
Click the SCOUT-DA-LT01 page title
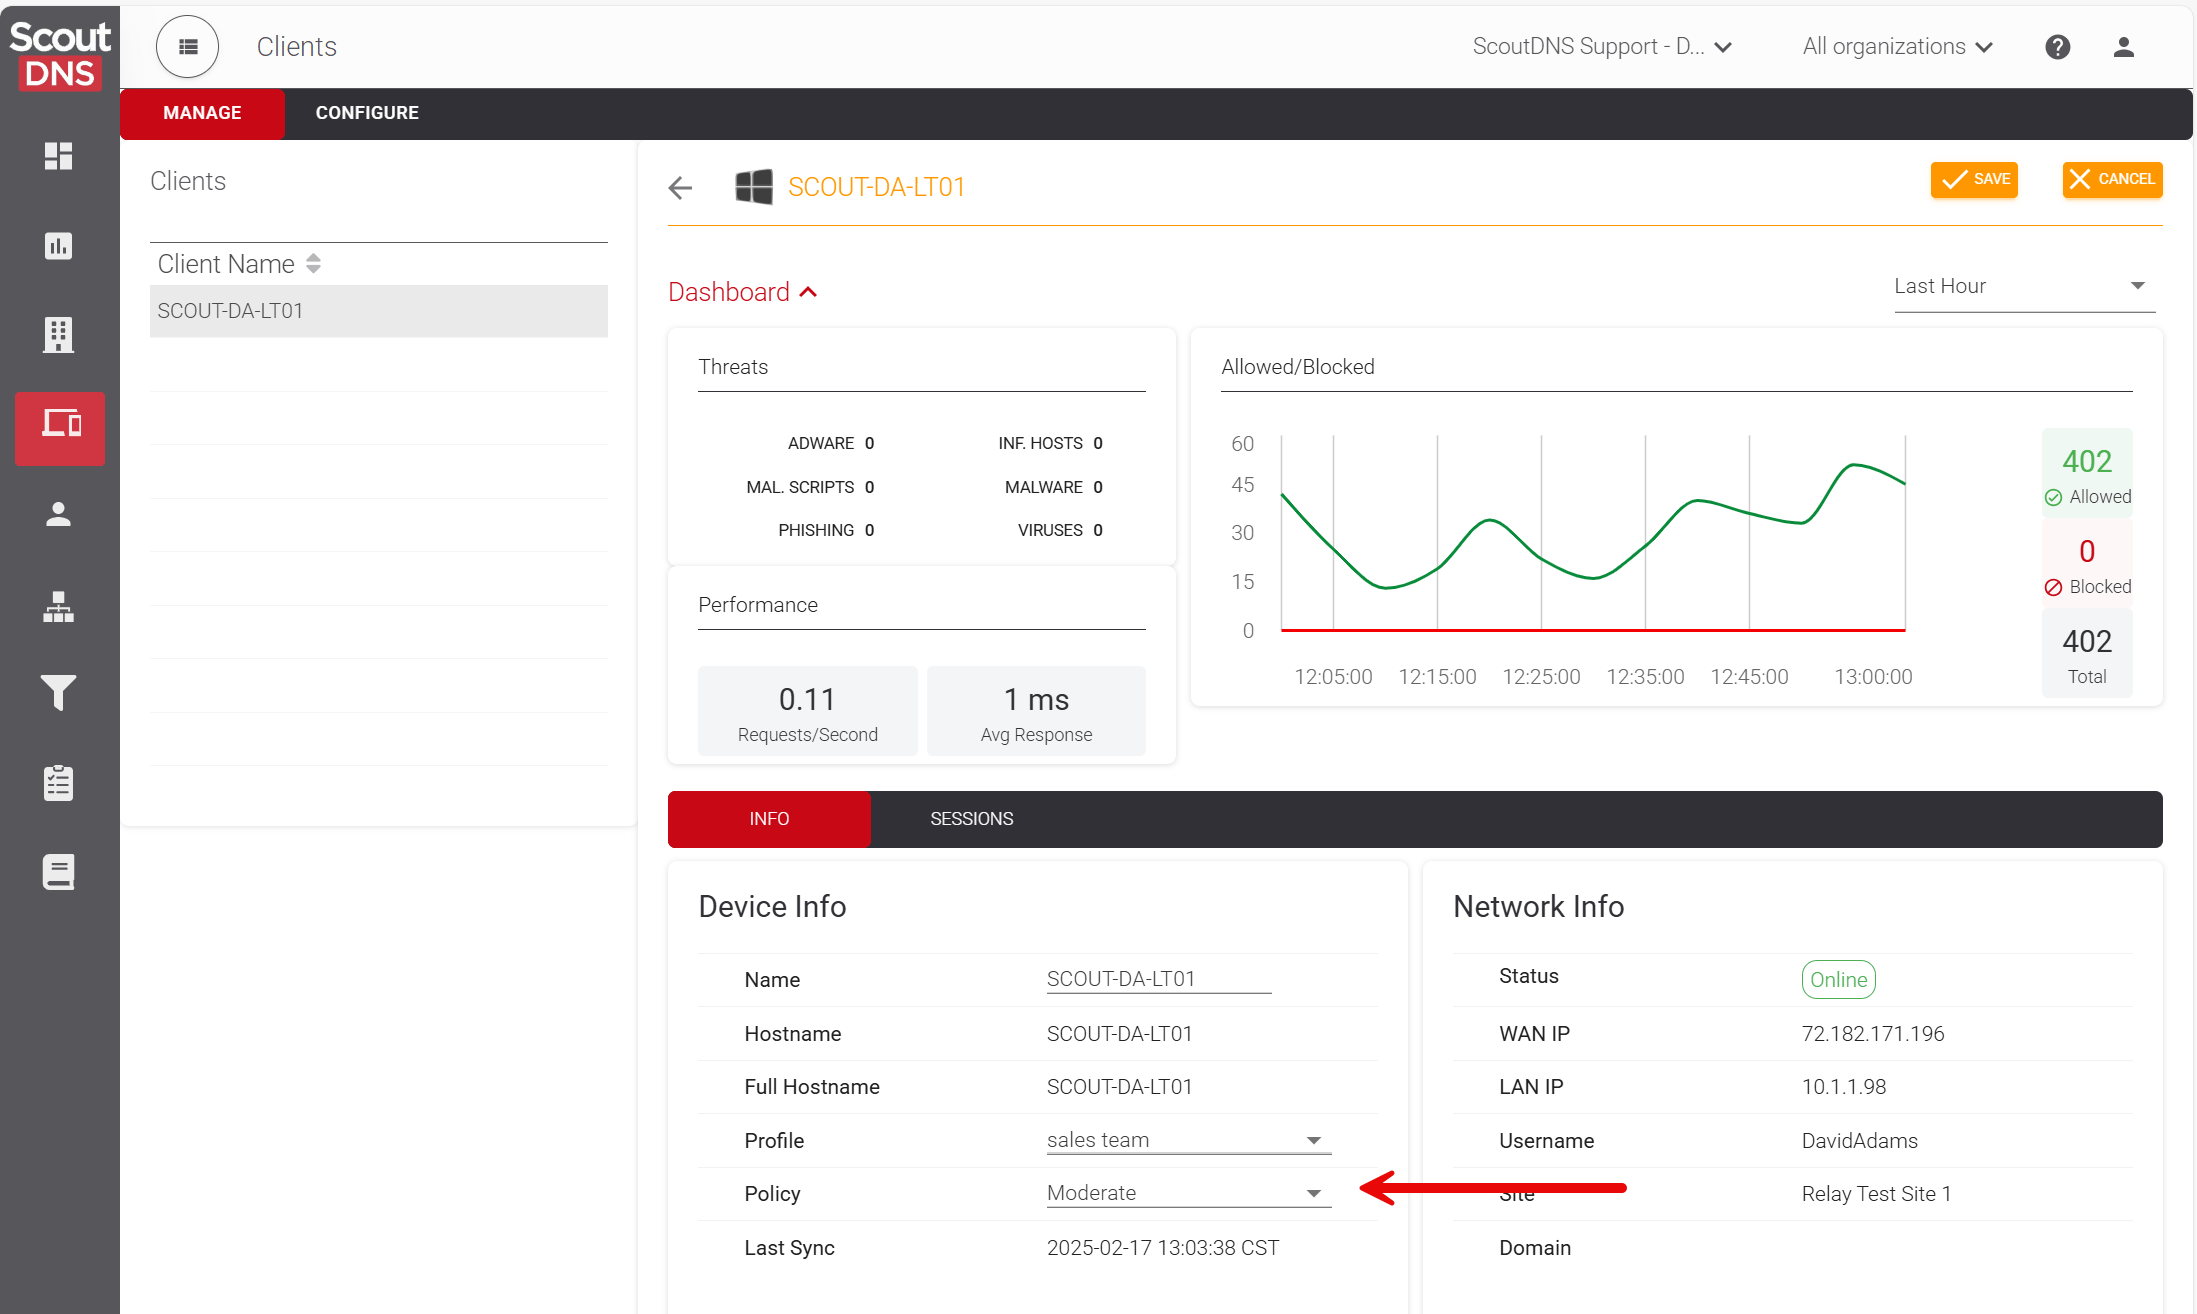click(x=877, y=187)
